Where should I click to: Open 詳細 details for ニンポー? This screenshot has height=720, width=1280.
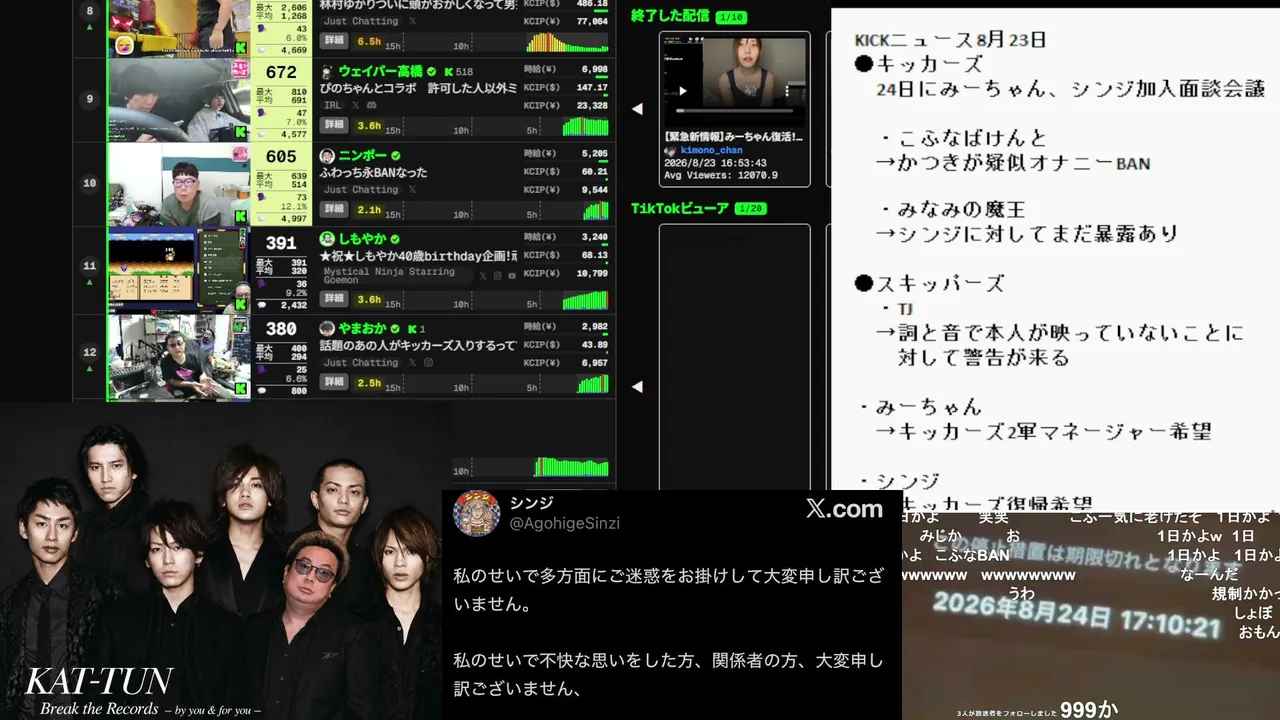point(334,210)
